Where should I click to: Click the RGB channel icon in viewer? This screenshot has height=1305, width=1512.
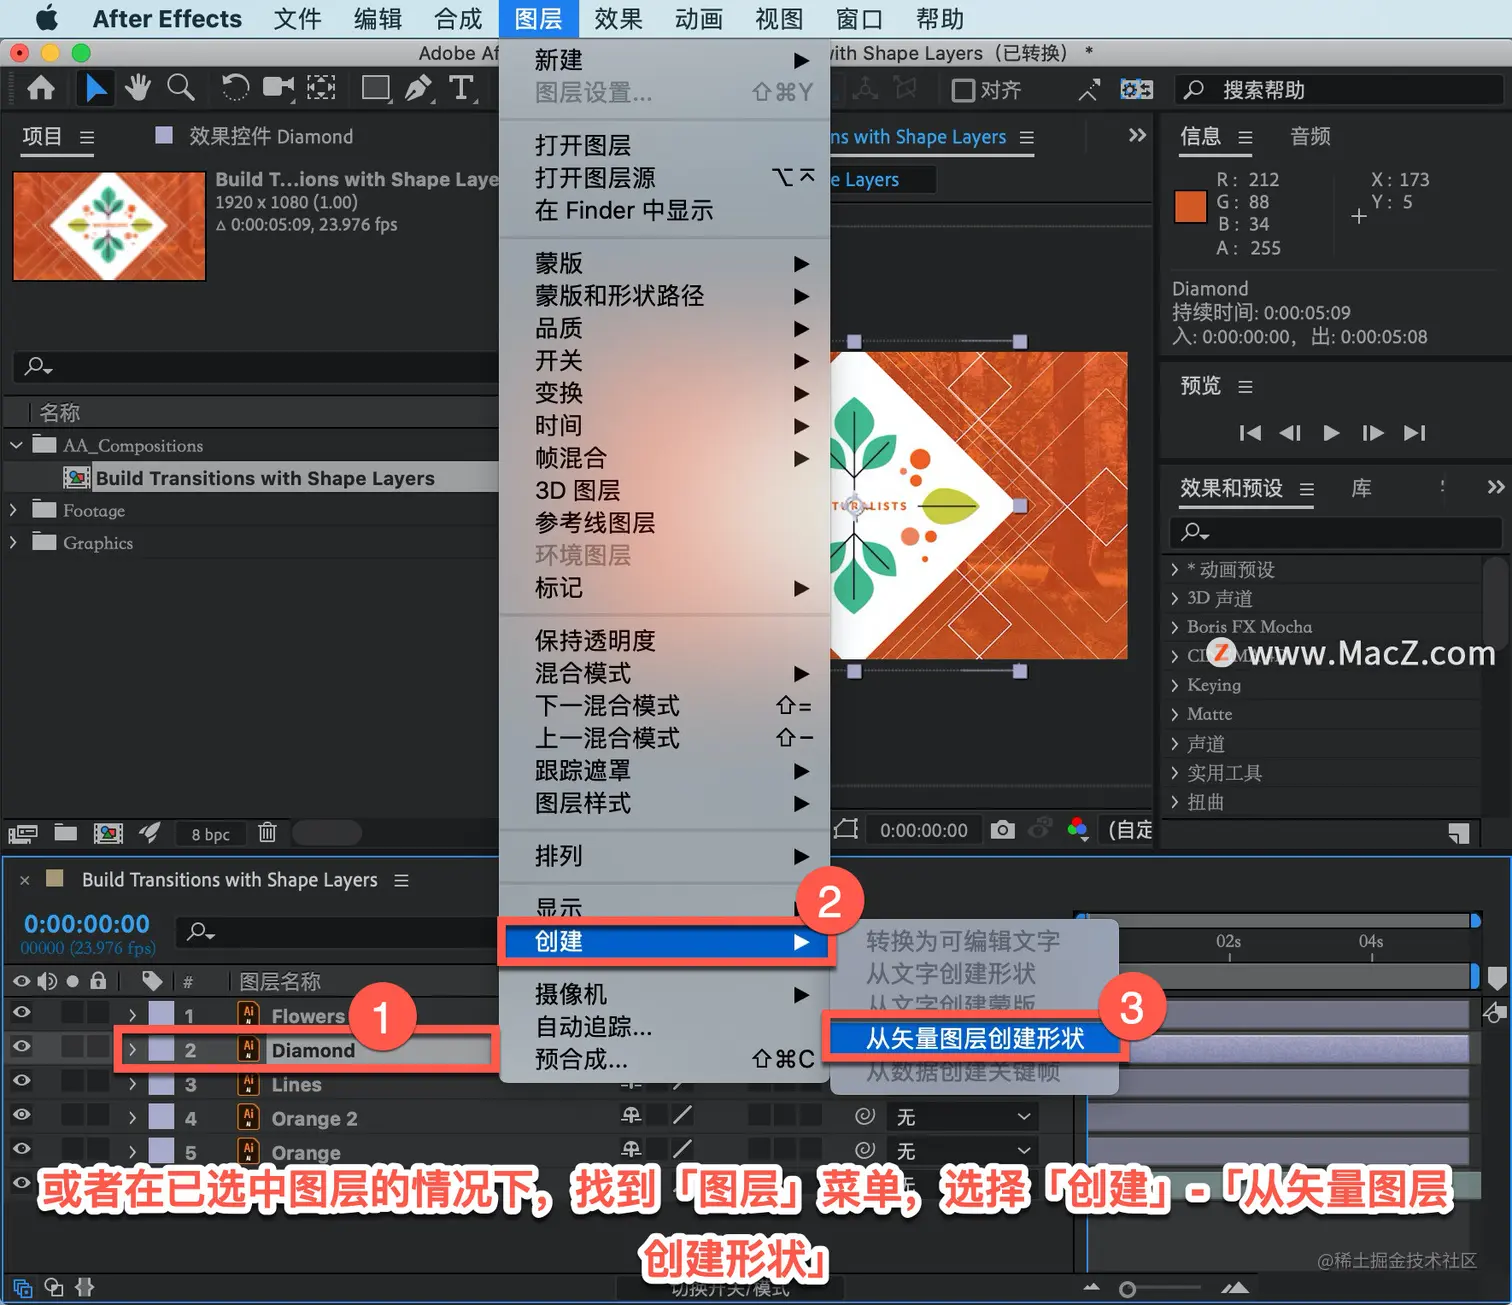click(x=1077, y=829)
